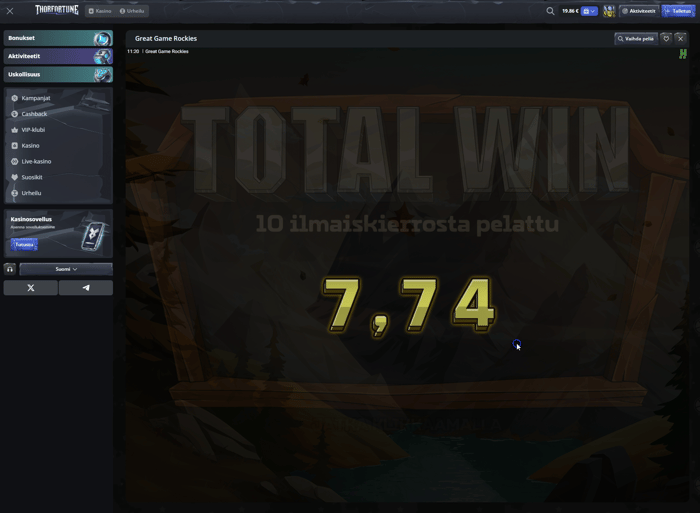
Task: Open the Suomi language dropdown
Action: point(66,269)
